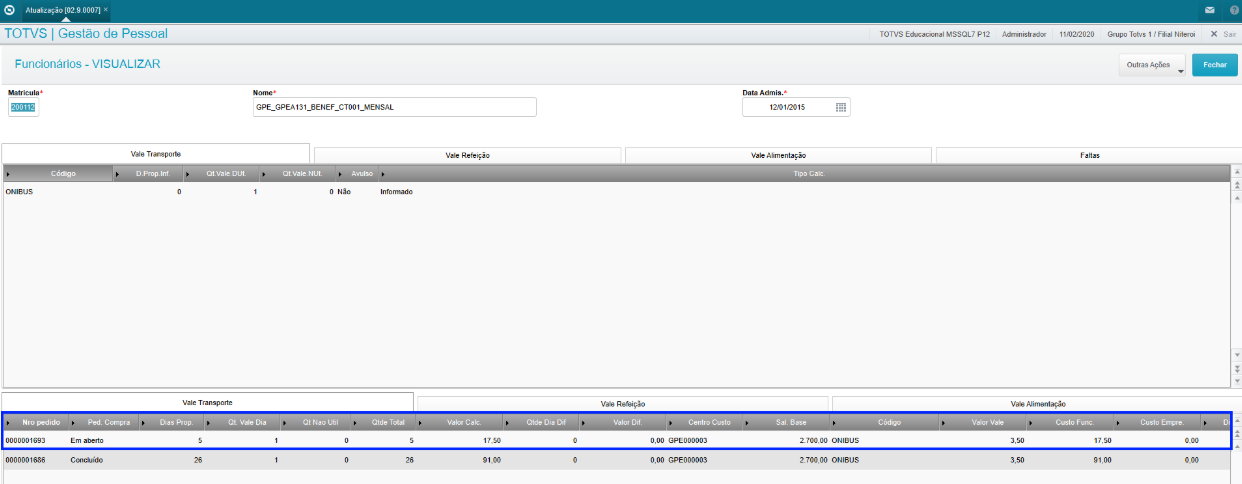
Task: Click the Matrícula input field
Action: (22, 107)
